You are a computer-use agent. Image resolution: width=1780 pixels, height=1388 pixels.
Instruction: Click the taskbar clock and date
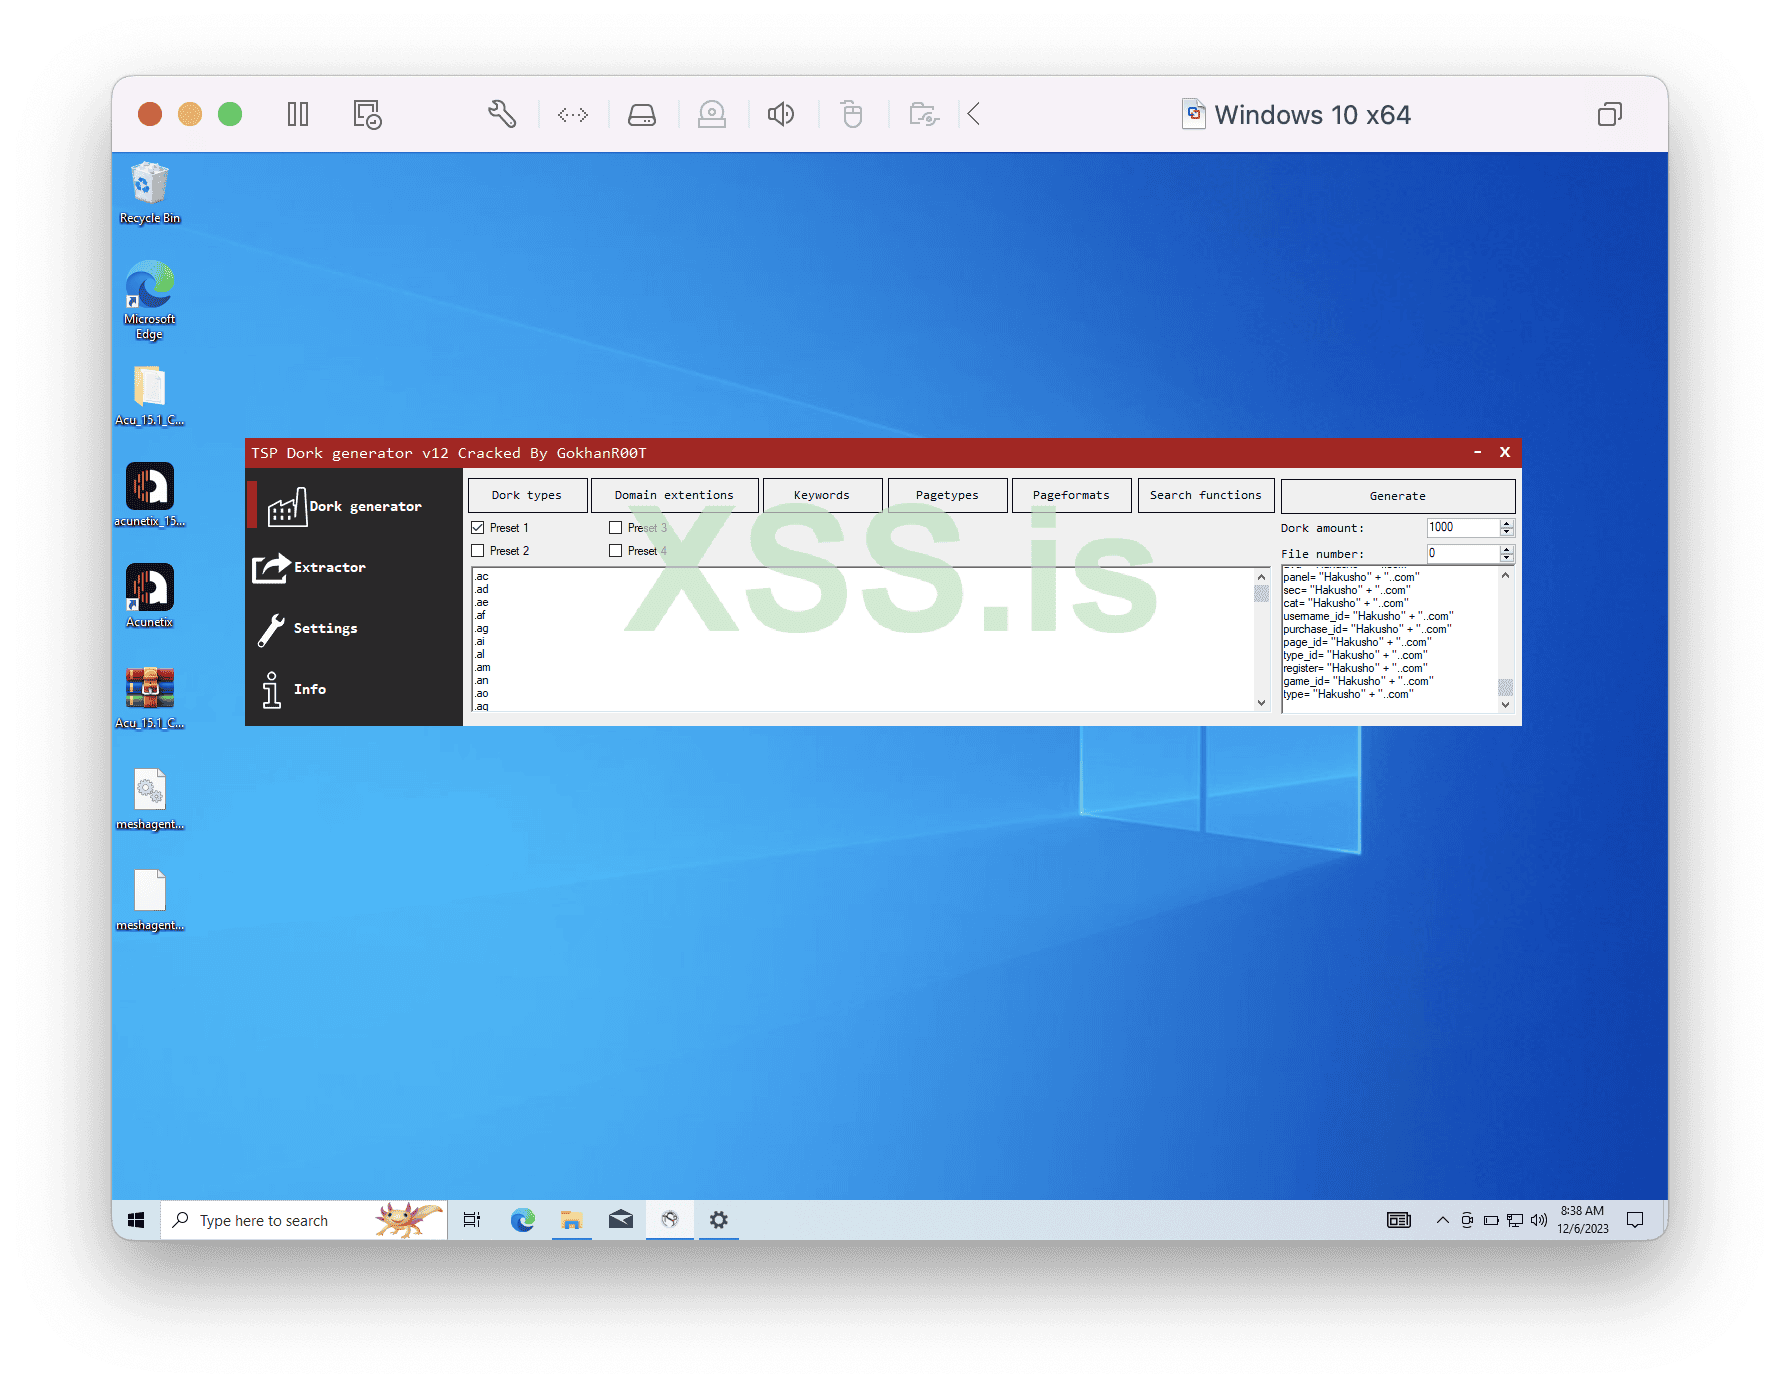pyautogui.click(x=1583, y=1220)
